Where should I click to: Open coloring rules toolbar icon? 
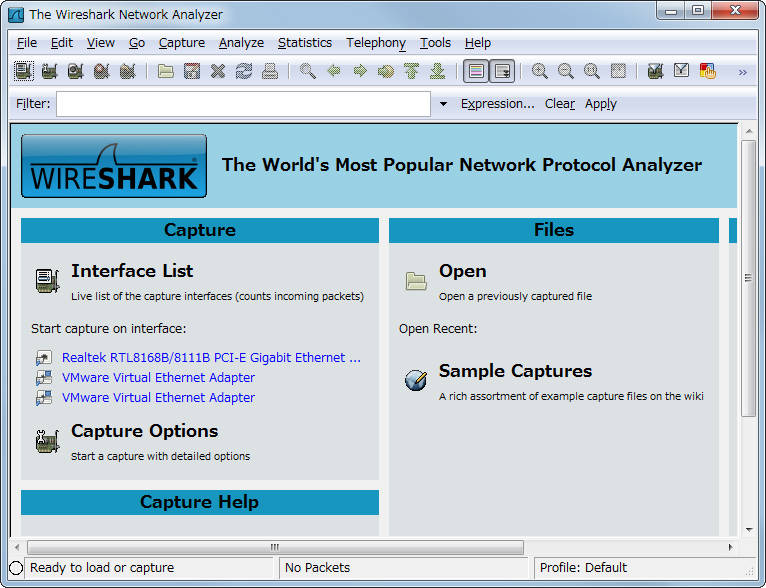707,71
